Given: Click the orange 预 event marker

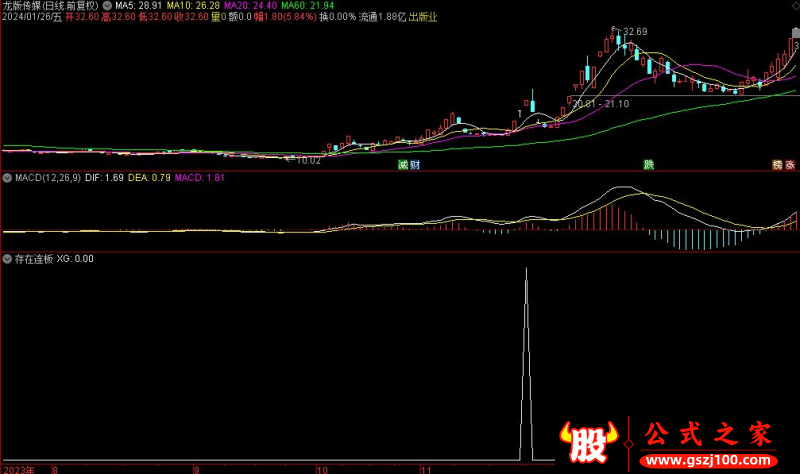Looking at the screenshot, I should (776, 164).
